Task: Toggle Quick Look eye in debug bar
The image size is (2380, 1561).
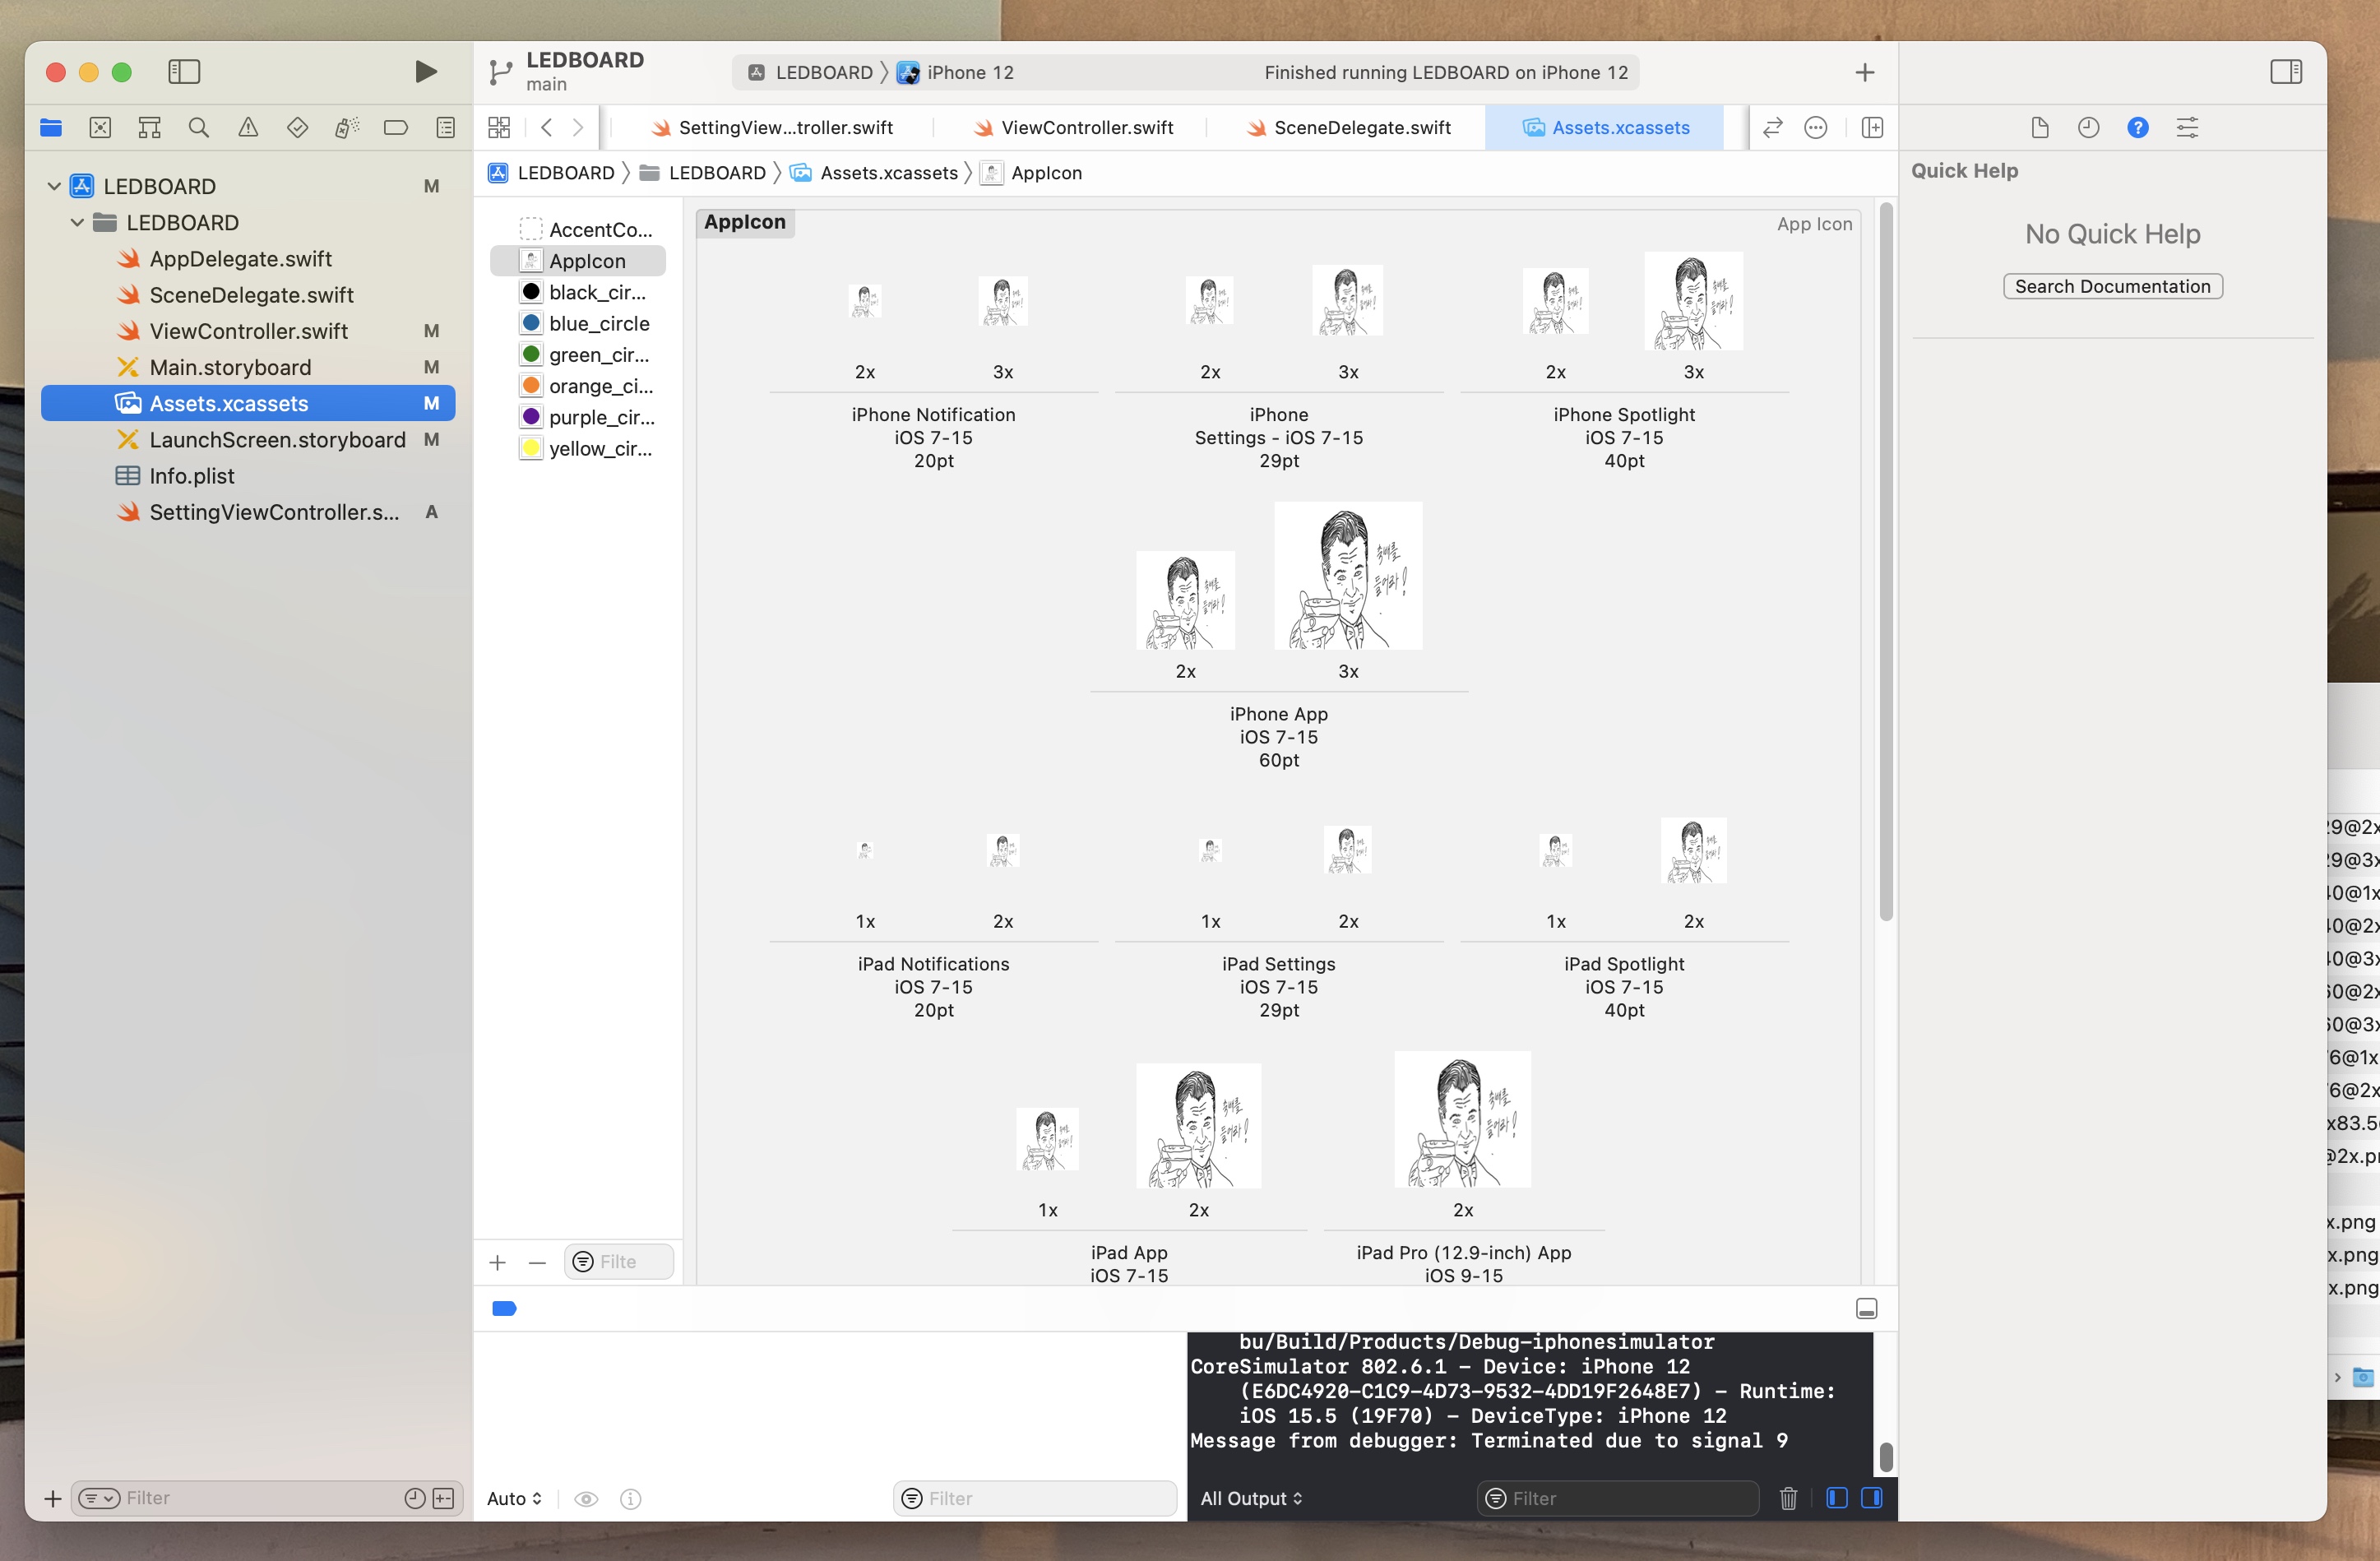Action: [586, 1498]
